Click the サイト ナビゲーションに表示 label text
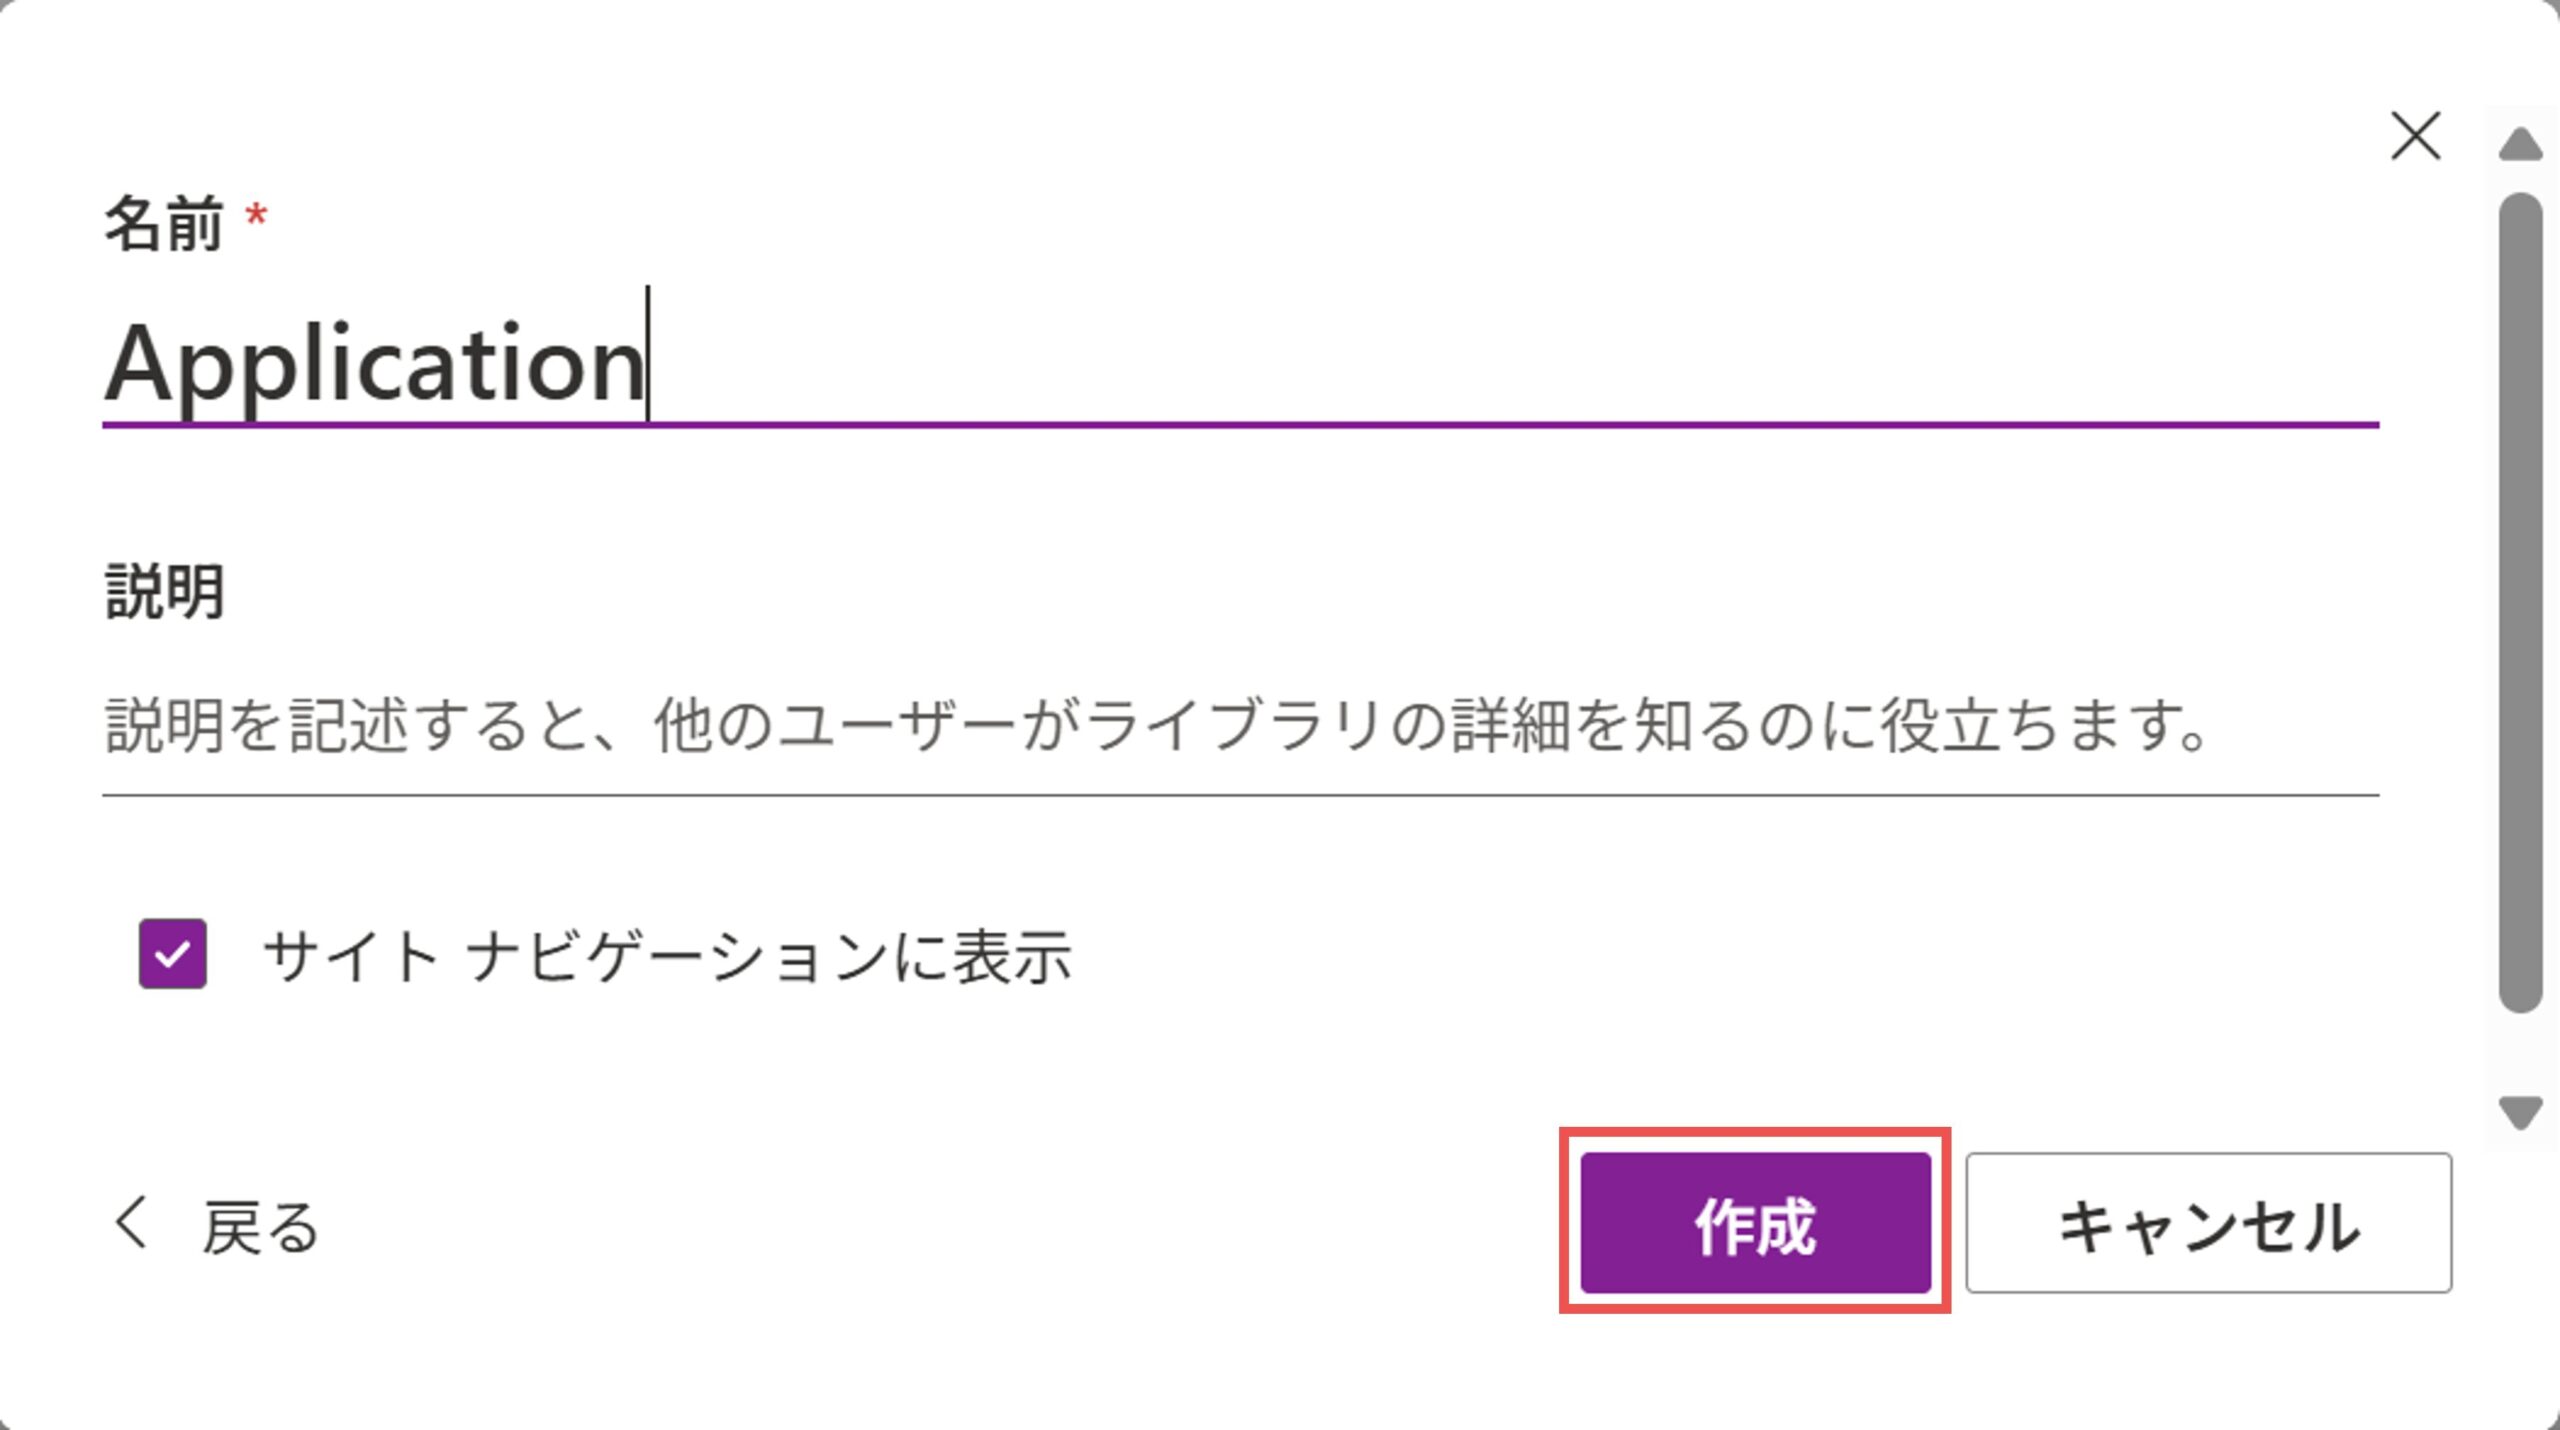2560x1430 pixels. pyautogui.click(x=666, y=957)
